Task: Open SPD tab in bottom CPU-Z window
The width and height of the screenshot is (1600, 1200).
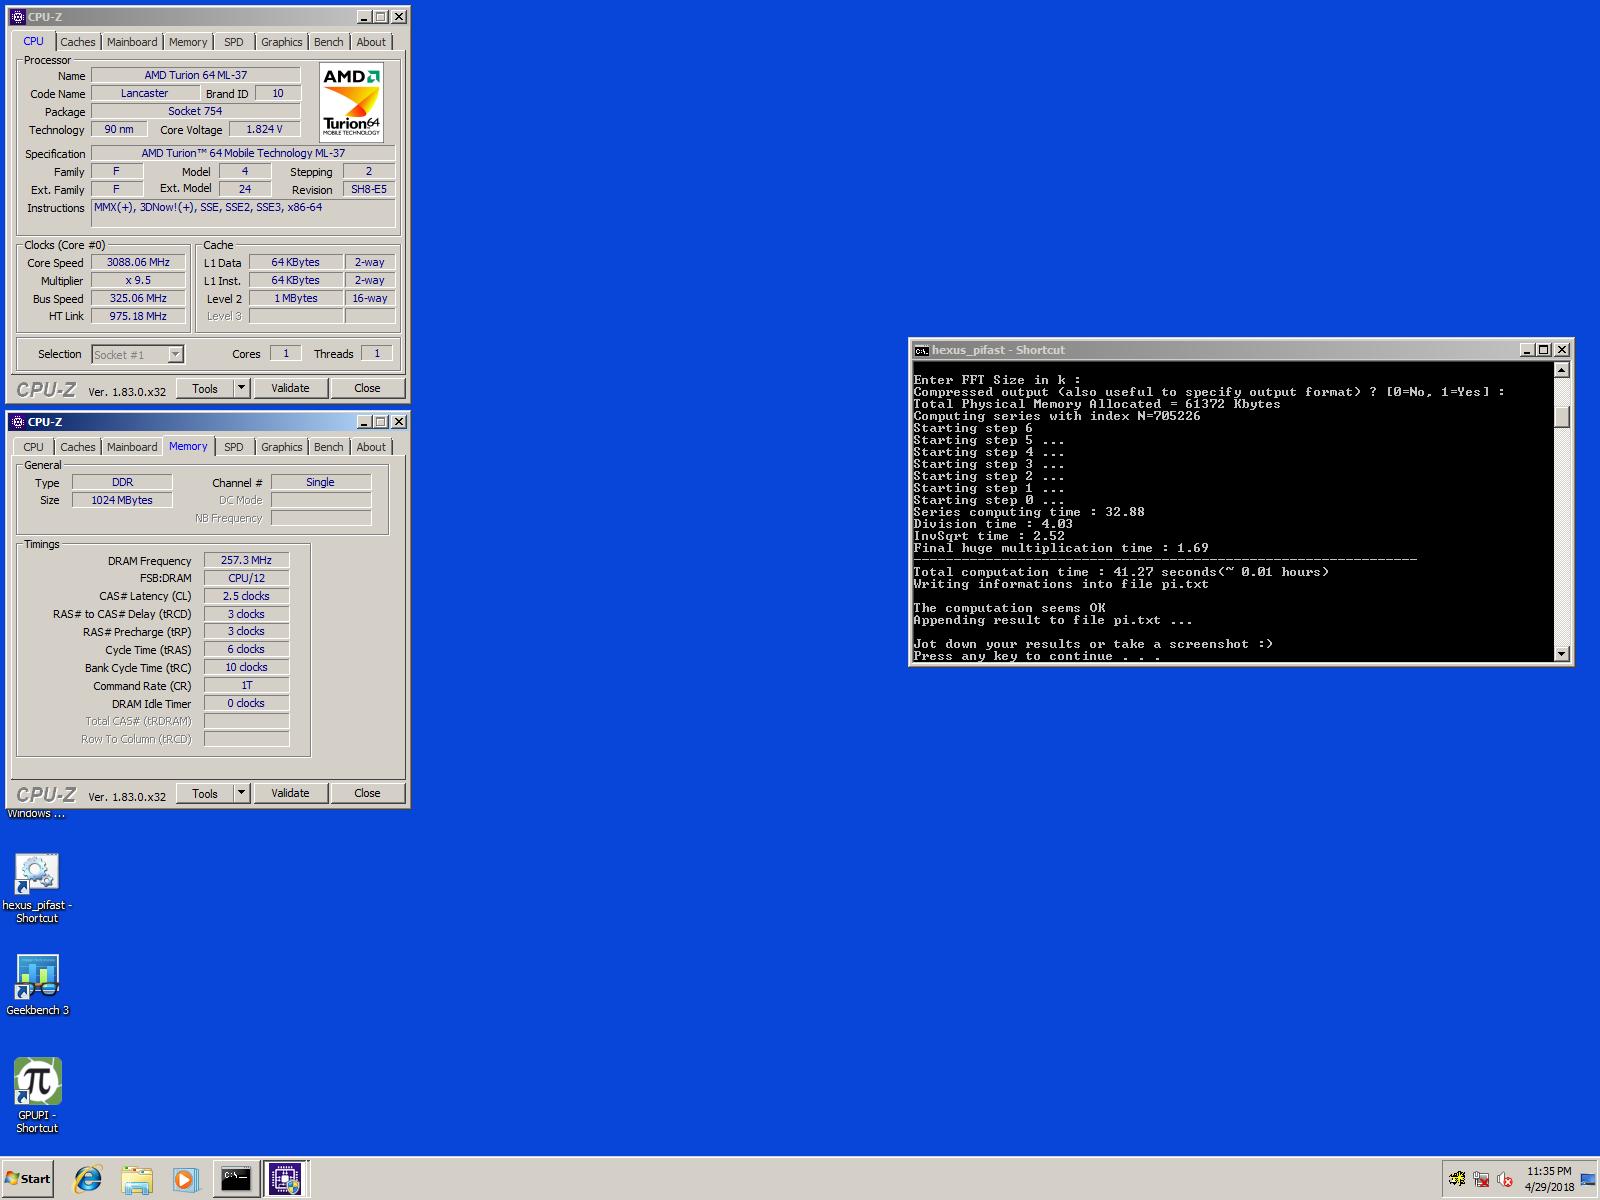Action: click(234, 447)
